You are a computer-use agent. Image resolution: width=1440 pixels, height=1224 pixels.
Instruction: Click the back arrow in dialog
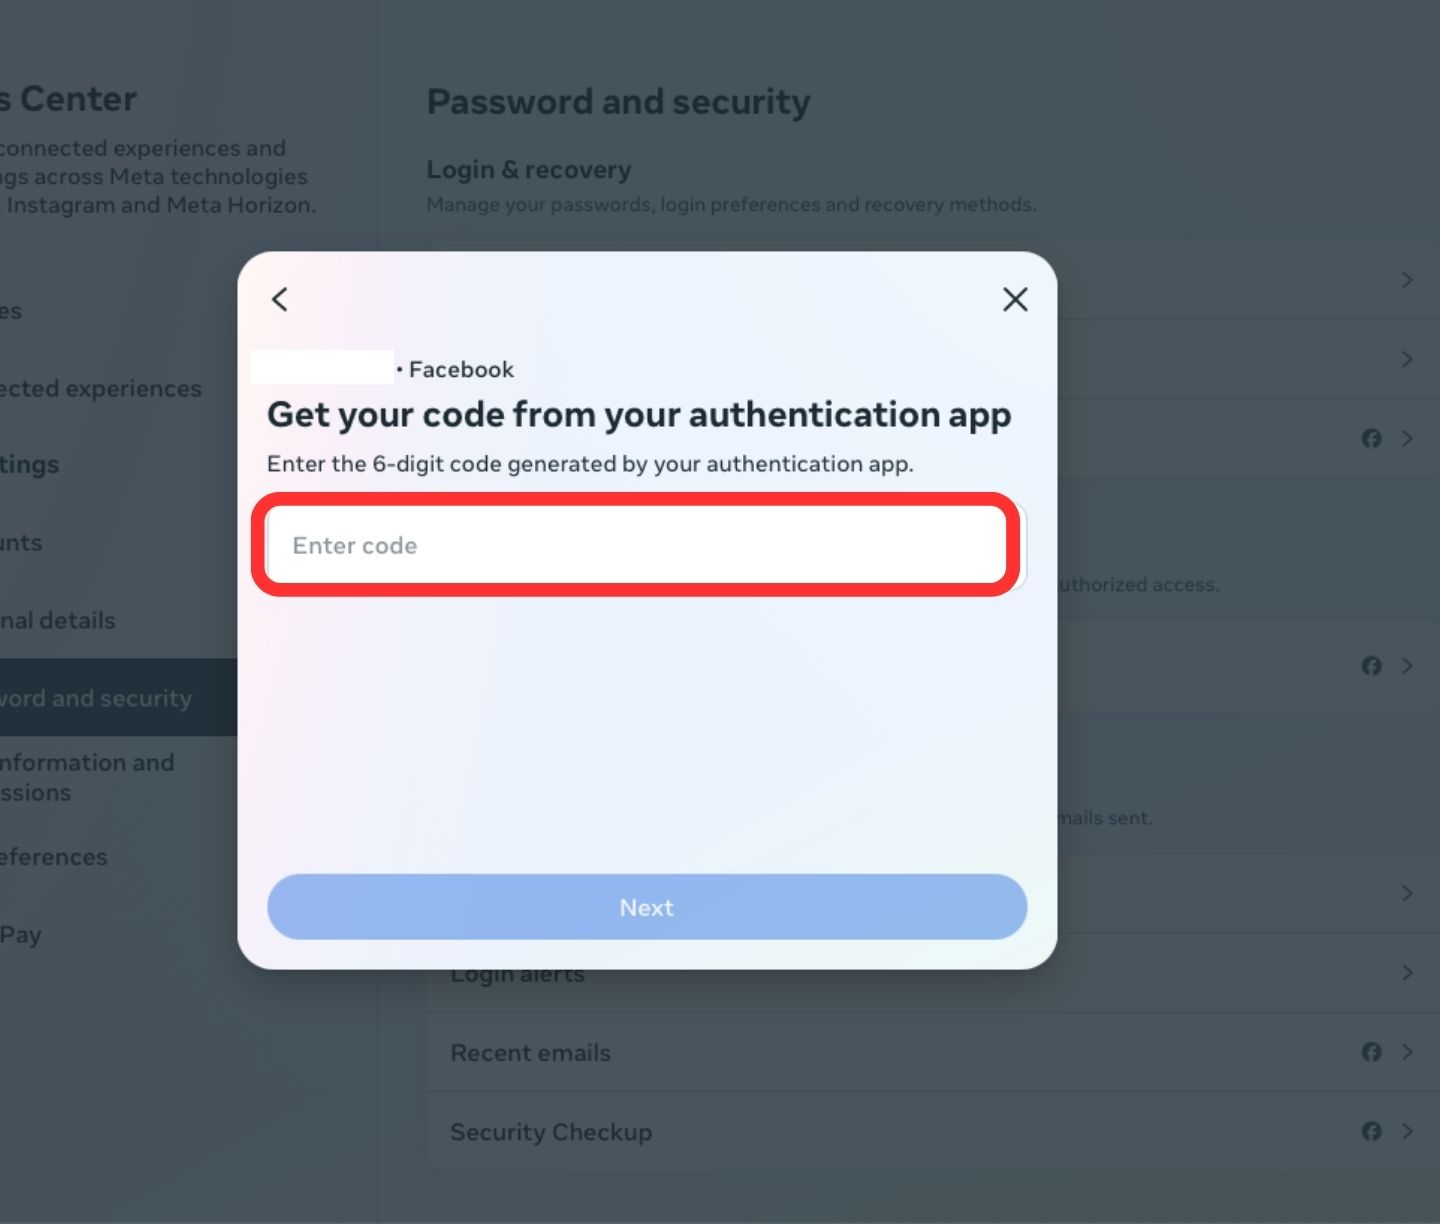pyautogui.click(x=280, y=299)
